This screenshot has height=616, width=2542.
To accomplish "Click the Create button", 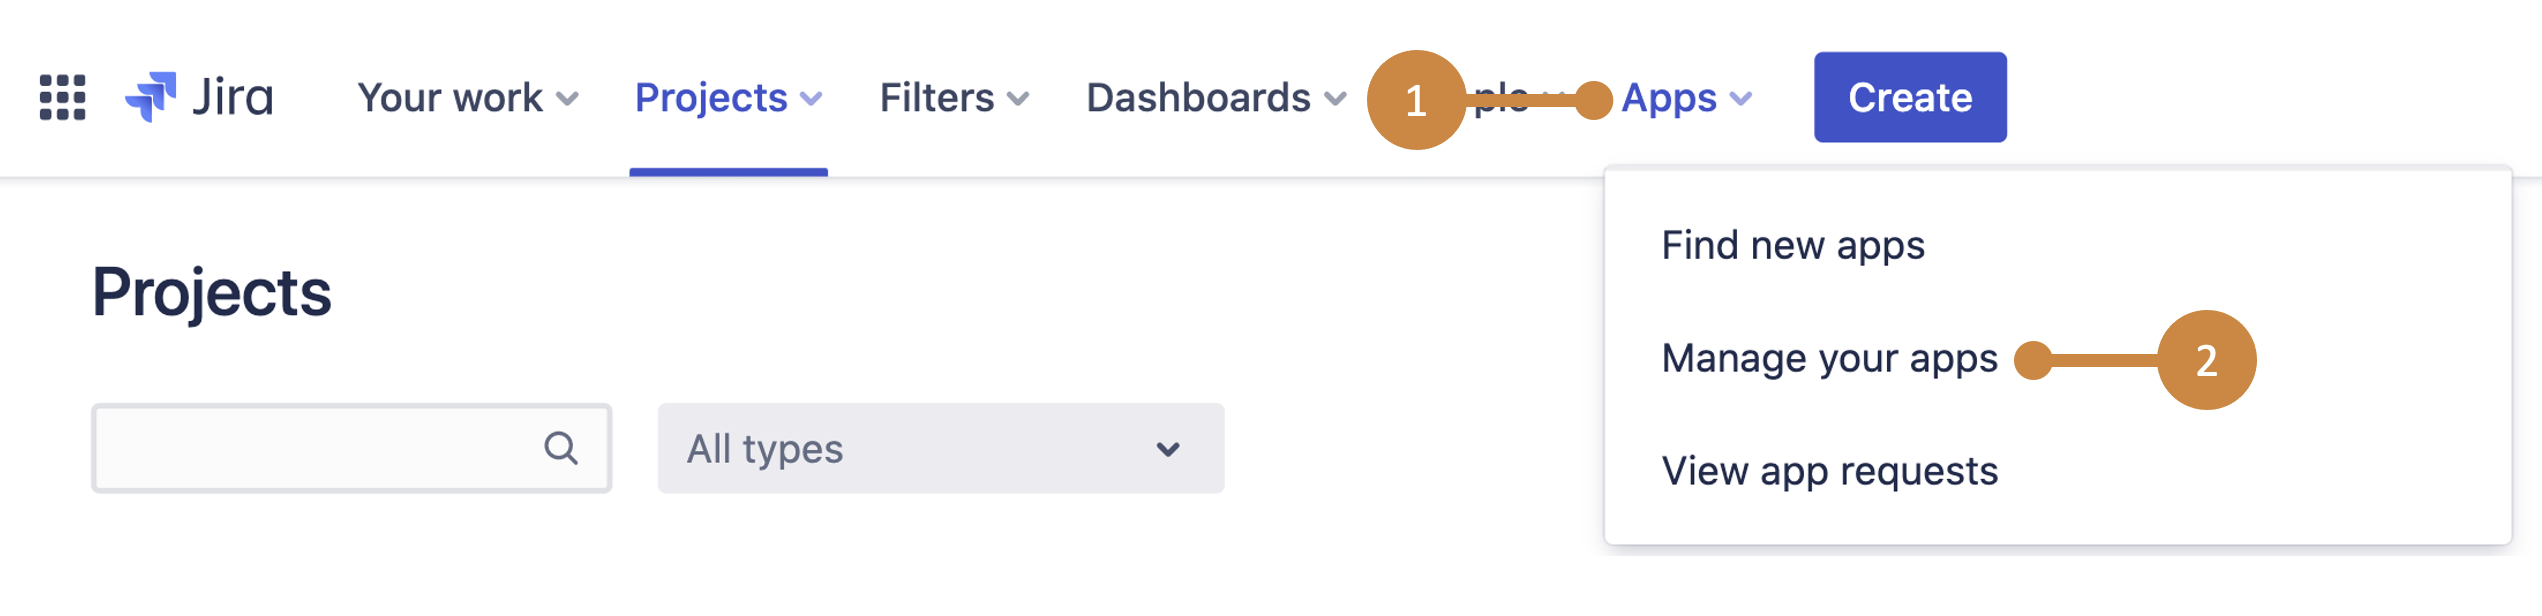I will [x=1909, y=97].
